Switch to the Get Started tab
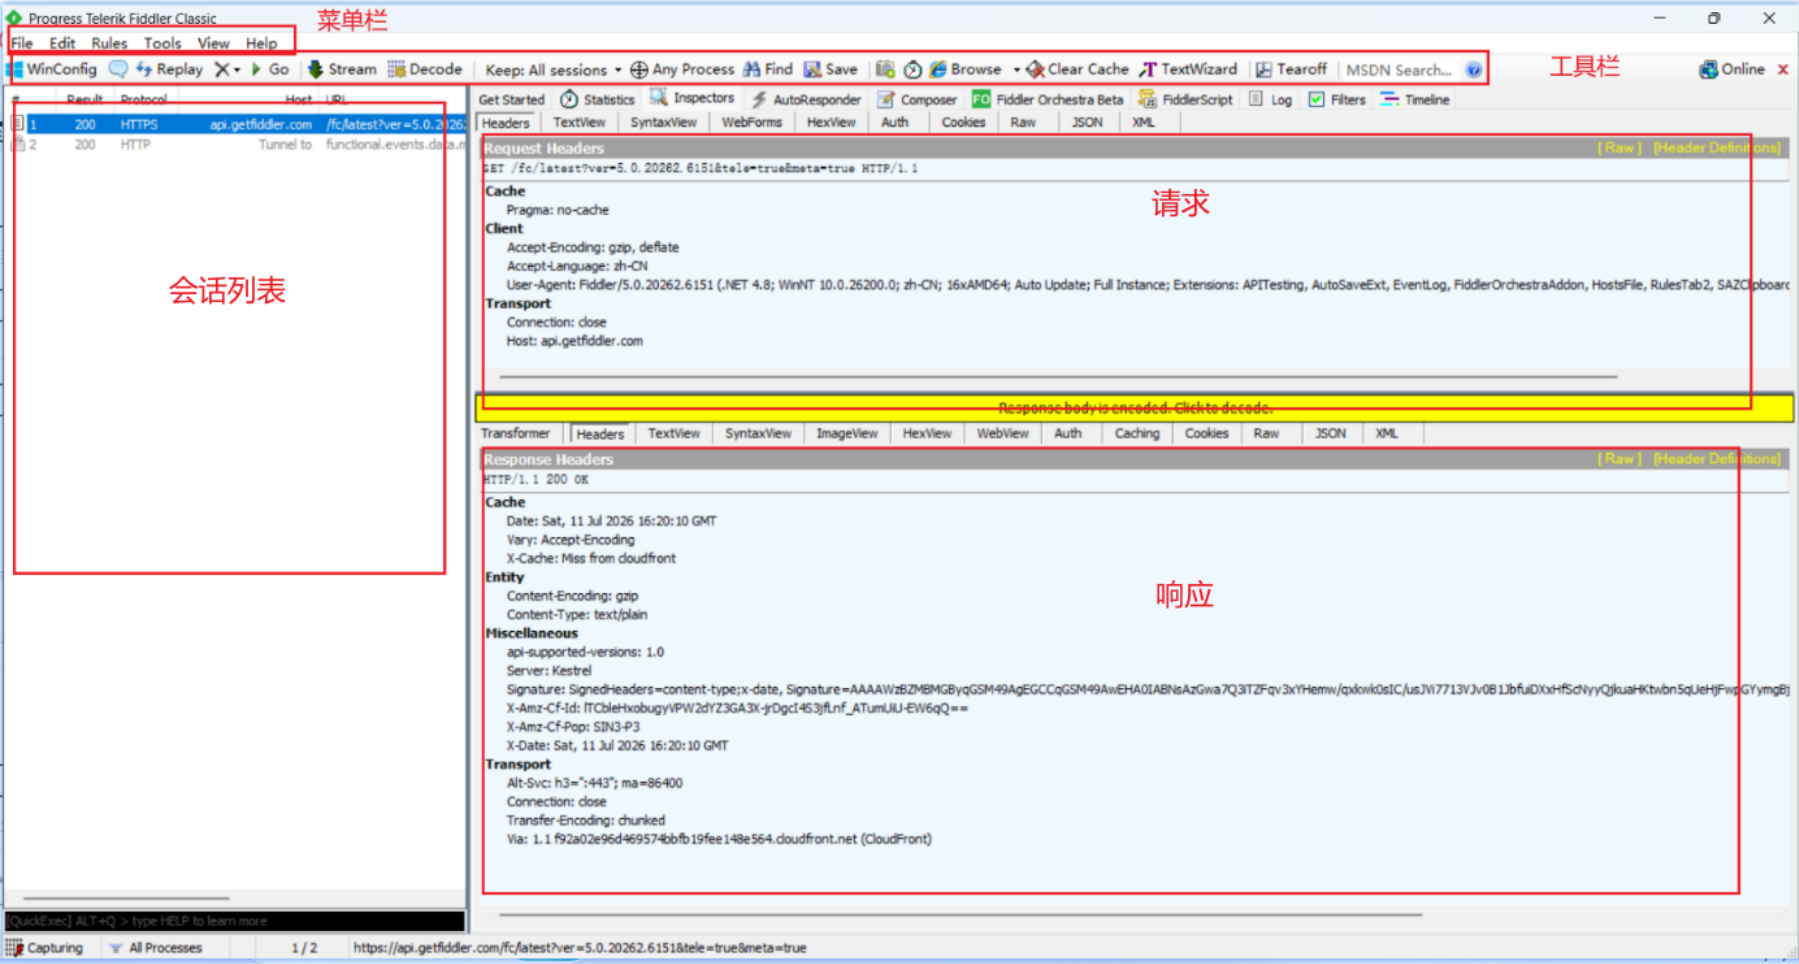 pos(511,99)
